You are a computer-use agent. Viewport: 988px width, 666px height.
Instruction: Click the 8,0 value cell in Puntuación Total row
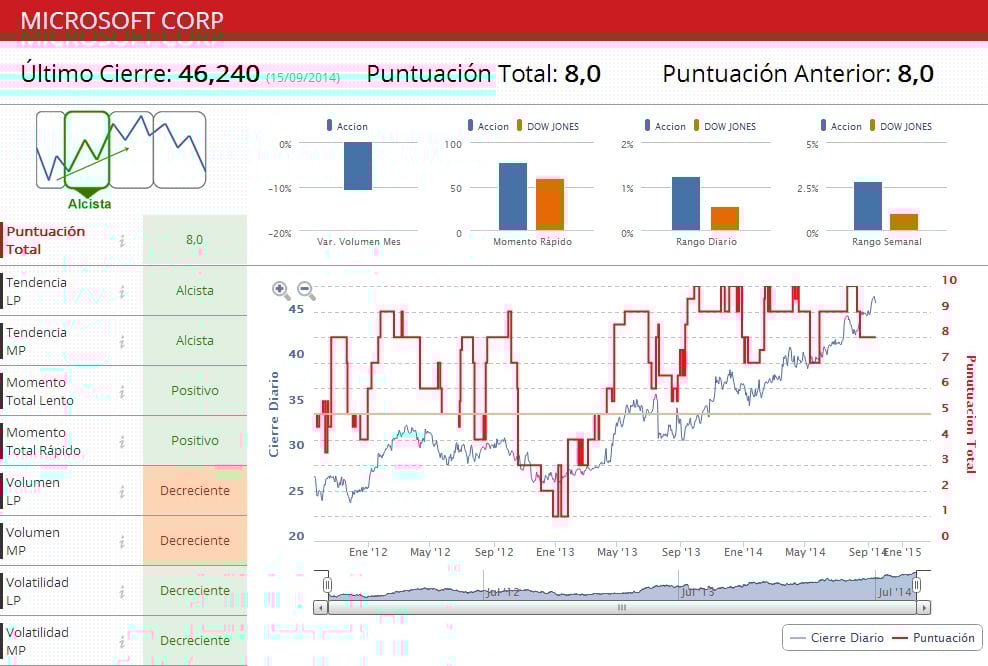pyautogui.click(x=195, y=240)
